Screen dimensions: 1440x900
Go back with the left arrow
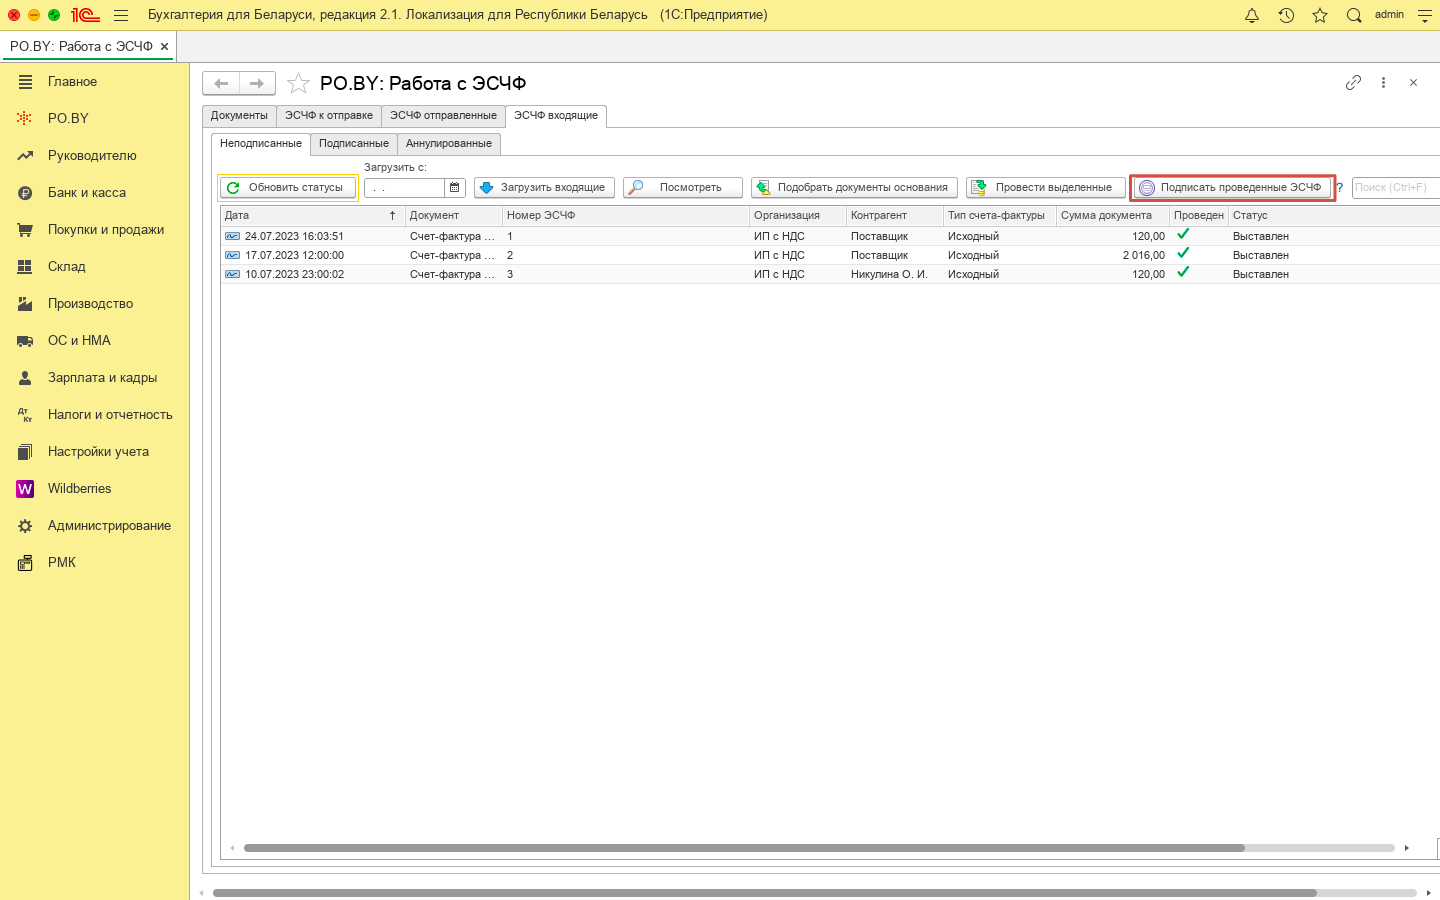click(x=221, y=83)
